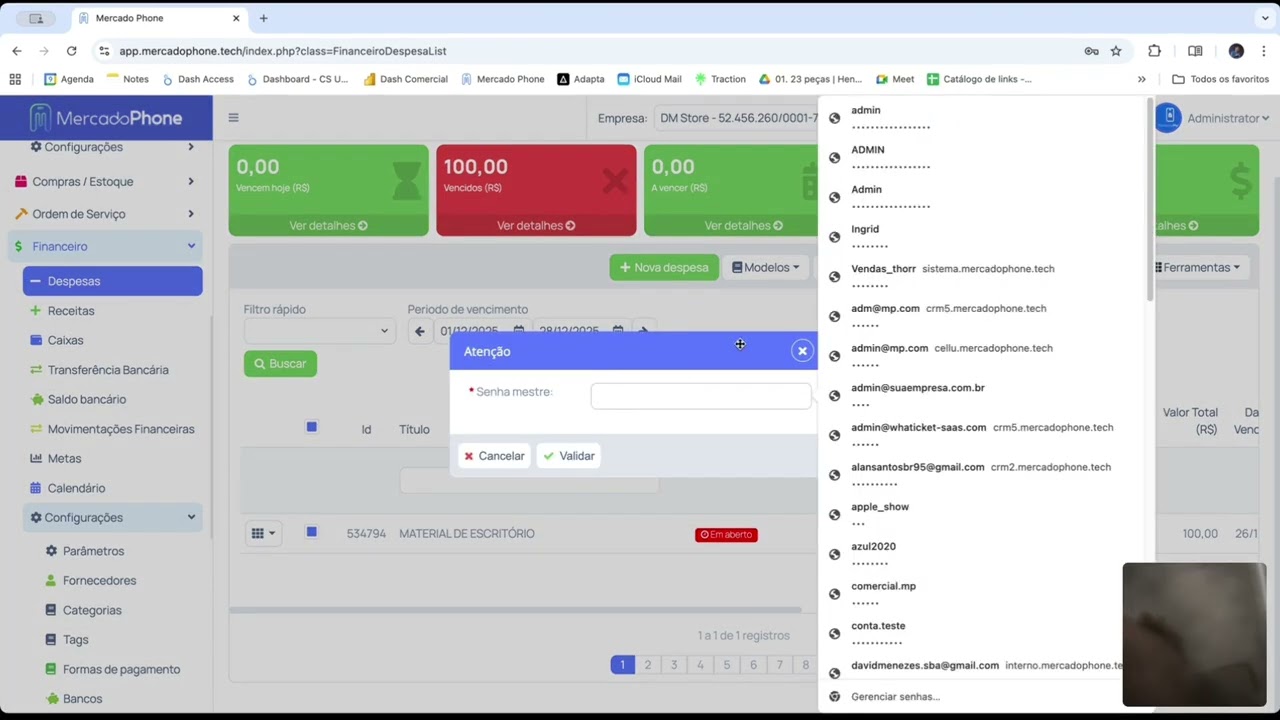
Task: Select saved password admin@suaempresa.com.br
Action: click(x=983, y=395)
